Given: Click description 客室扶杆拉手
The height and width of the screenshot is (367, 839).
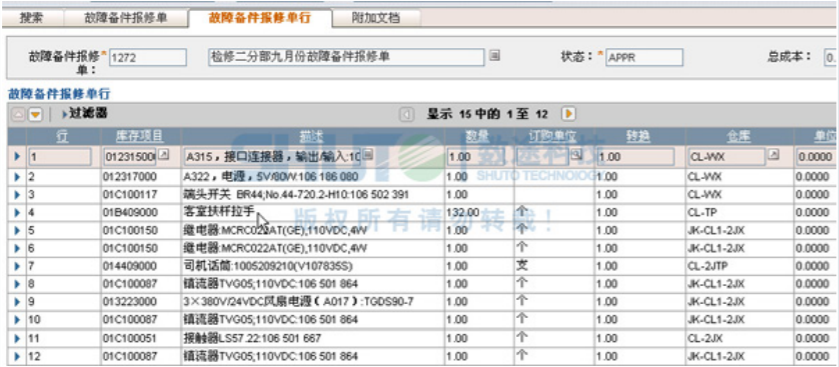Looking at the screenshot, I should point(219,212).
